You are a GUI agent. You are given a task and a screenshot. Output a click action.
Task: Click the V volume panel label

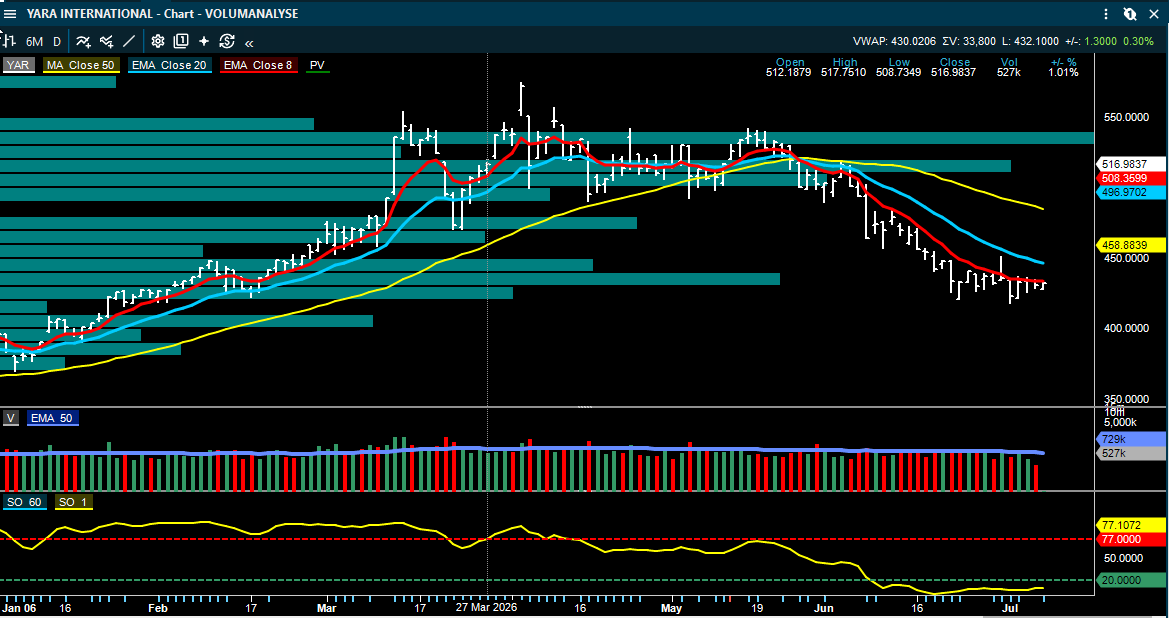click(10, 418)
